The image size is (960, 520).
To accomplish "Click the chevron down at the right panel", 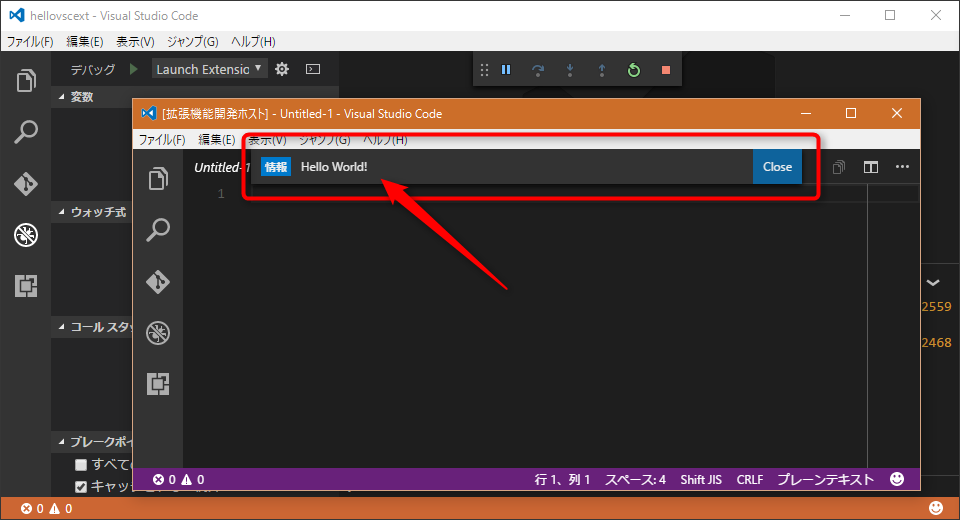I will (932, 283).
